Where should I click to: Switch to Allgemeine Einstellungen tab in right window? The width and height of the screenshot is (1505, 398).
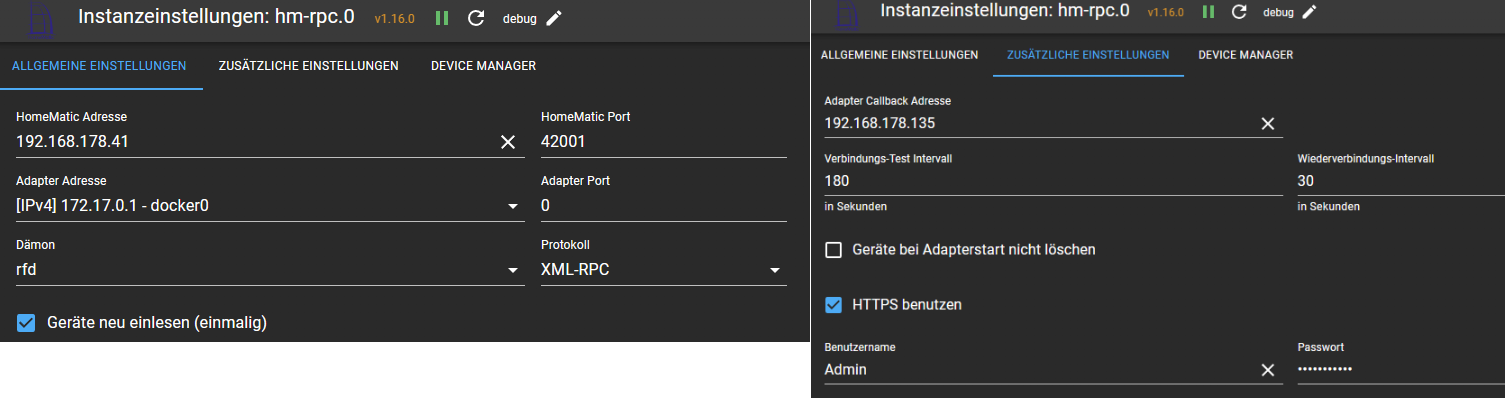click(x=899, y=55)
